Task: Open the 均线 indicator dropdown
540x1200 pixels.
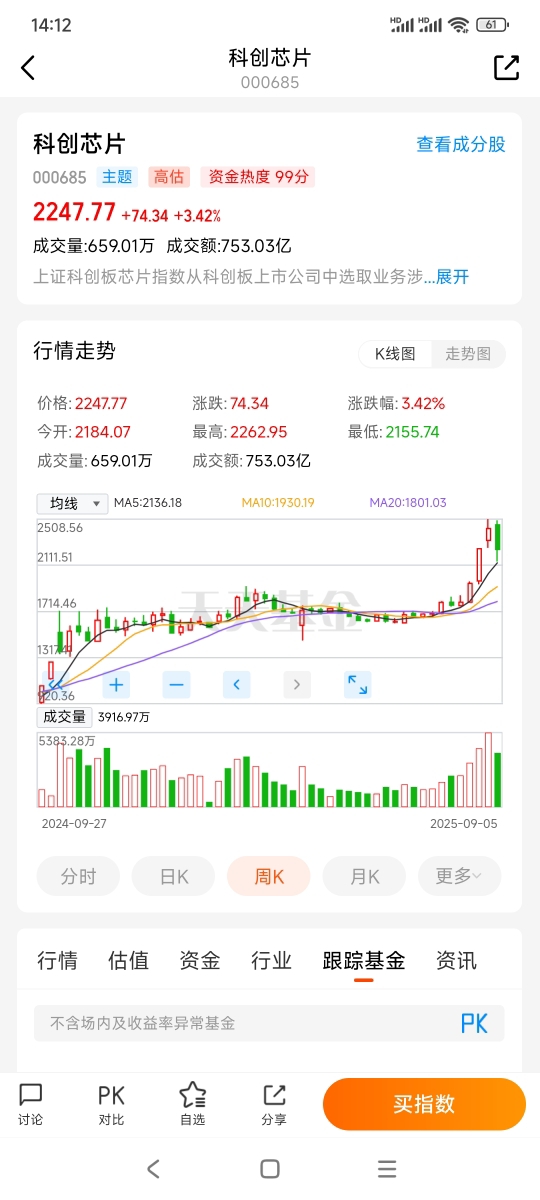Action: 72,504
